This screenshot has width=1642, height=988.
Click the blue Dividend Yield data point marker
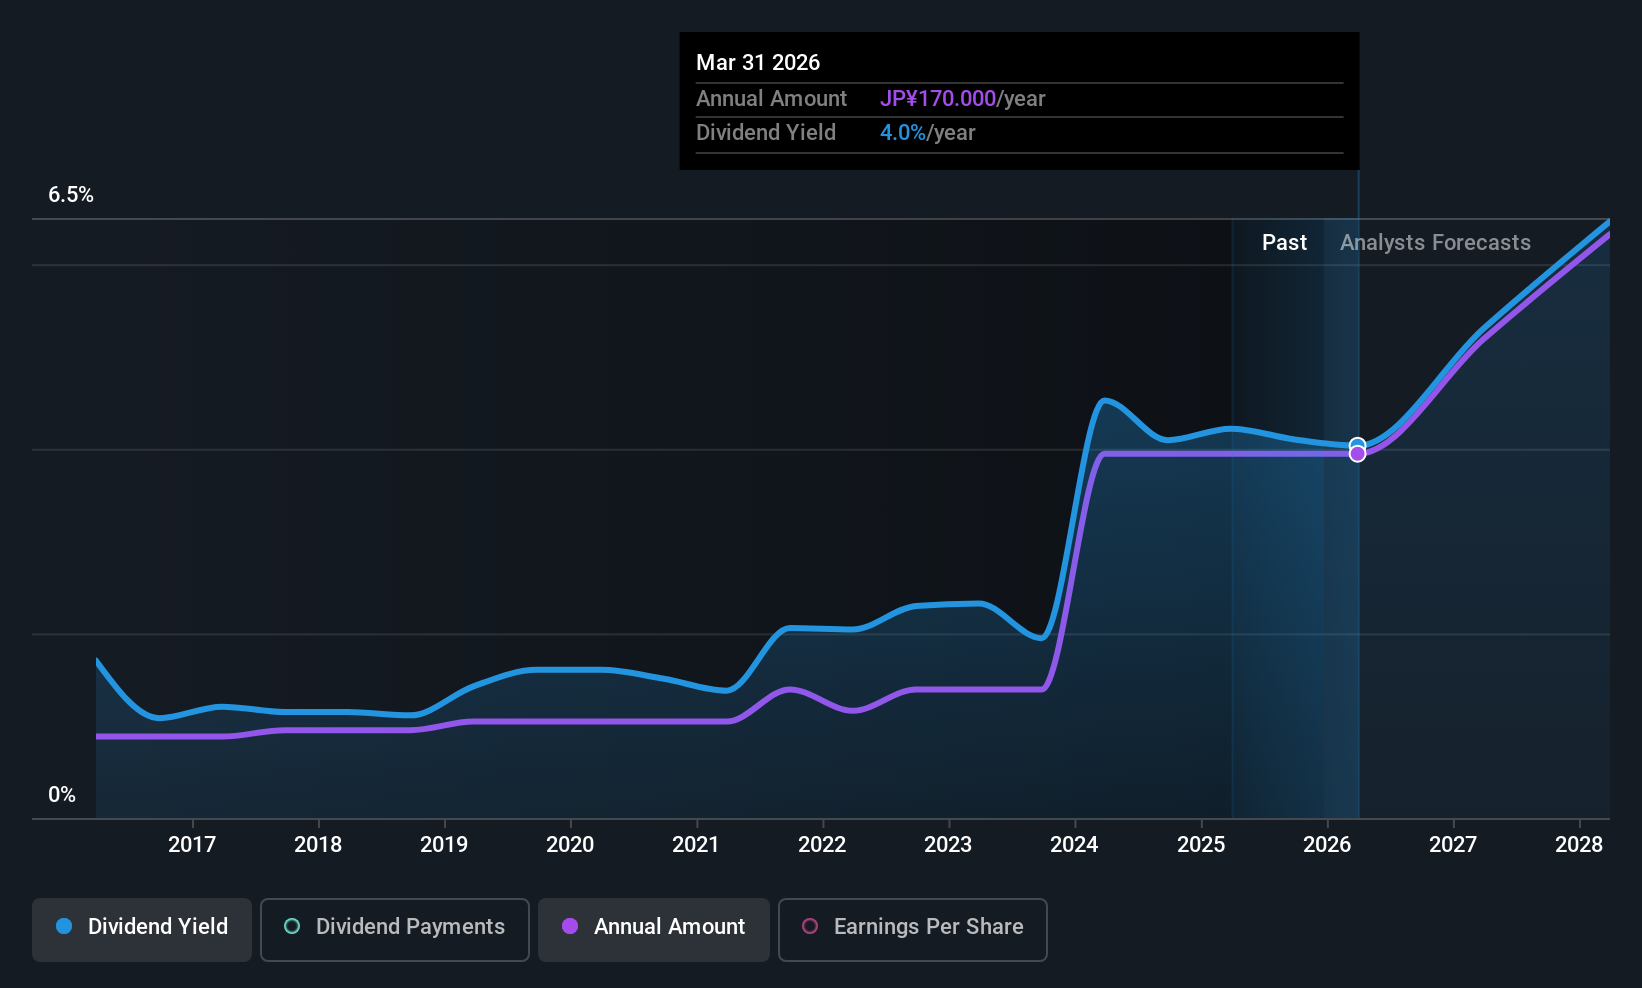[1357, 445]
